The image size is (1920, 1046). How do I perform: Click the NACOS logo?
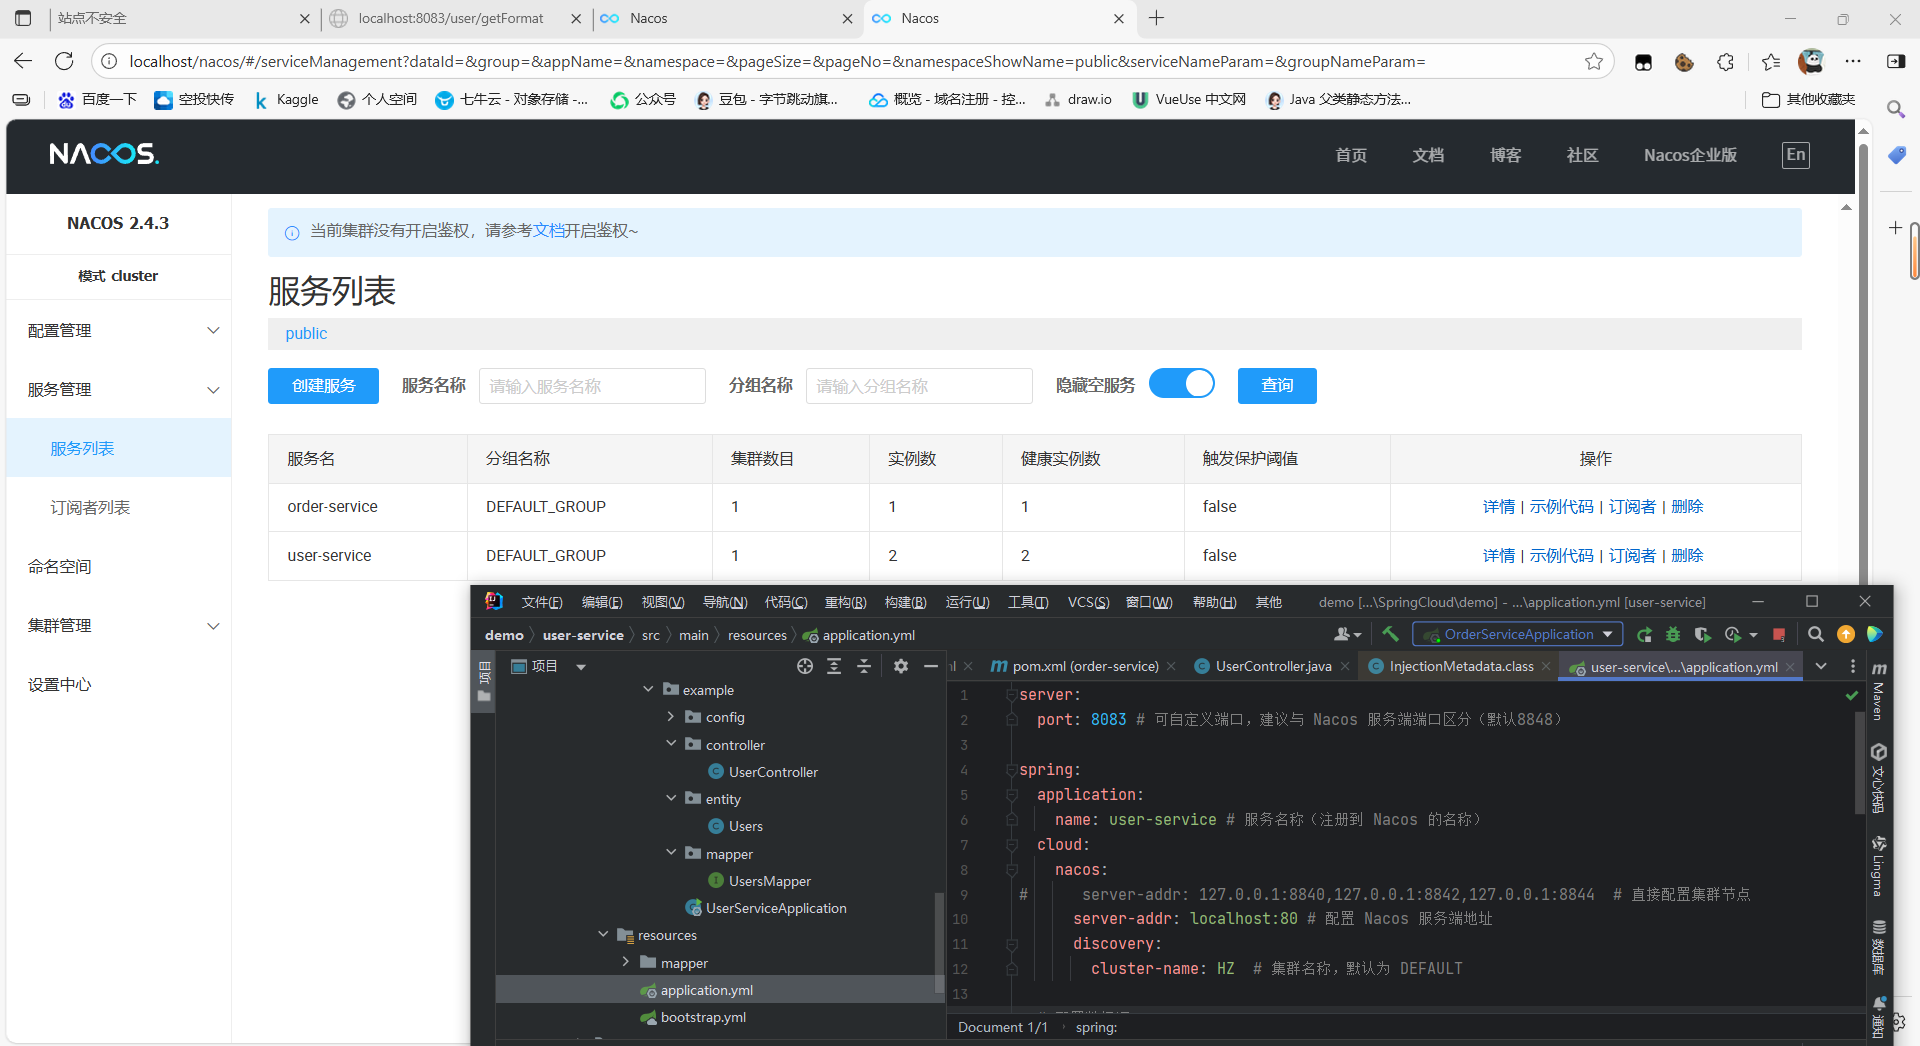coord(104,154)
